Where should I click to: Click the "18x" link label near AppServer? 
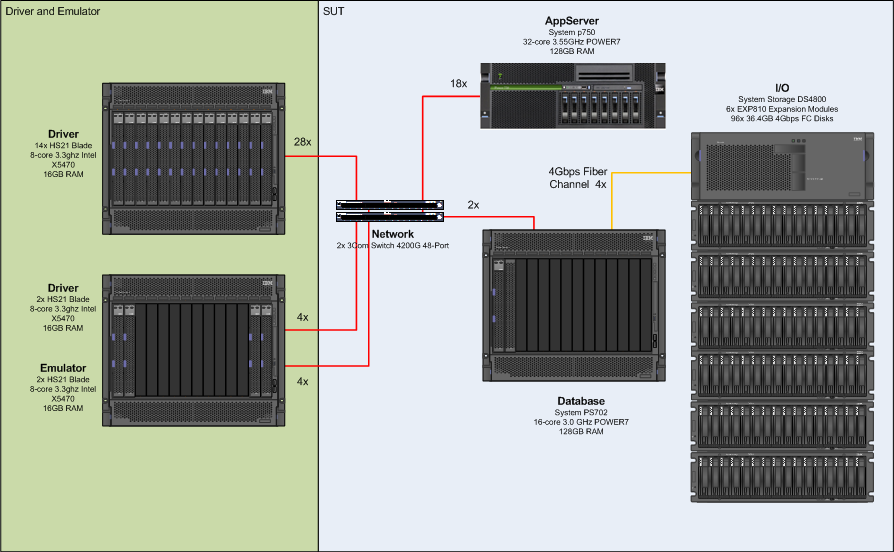click(458, 84)
